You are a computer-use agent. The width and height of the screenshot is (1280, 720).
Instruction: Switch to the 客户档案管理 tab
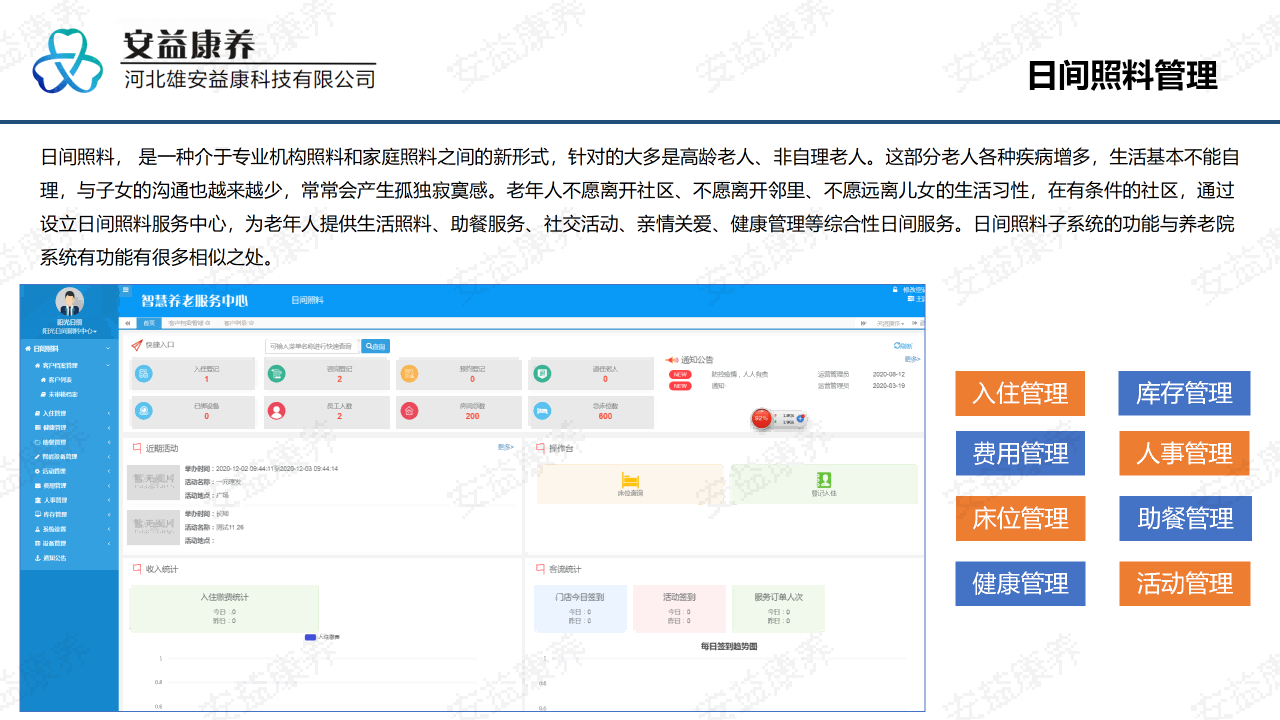point(187,323)
